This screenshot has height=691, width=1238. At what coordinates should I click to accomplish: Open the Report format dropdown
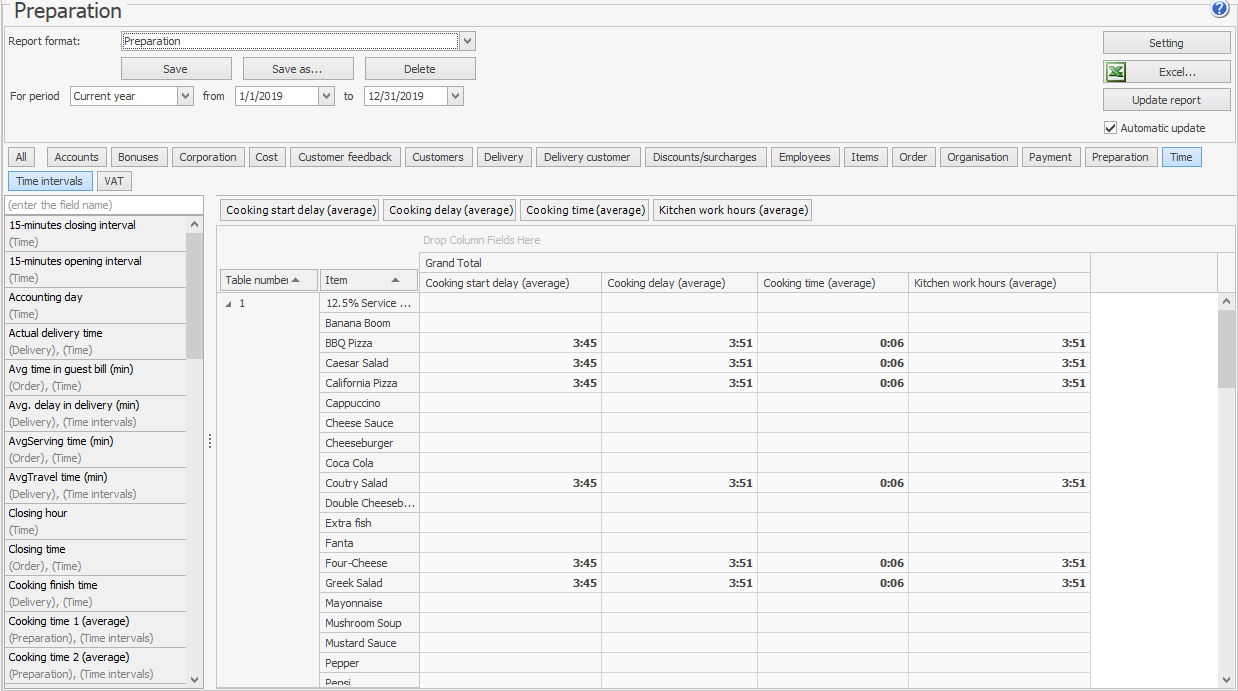pyautogui.click(x=468, y=41)
